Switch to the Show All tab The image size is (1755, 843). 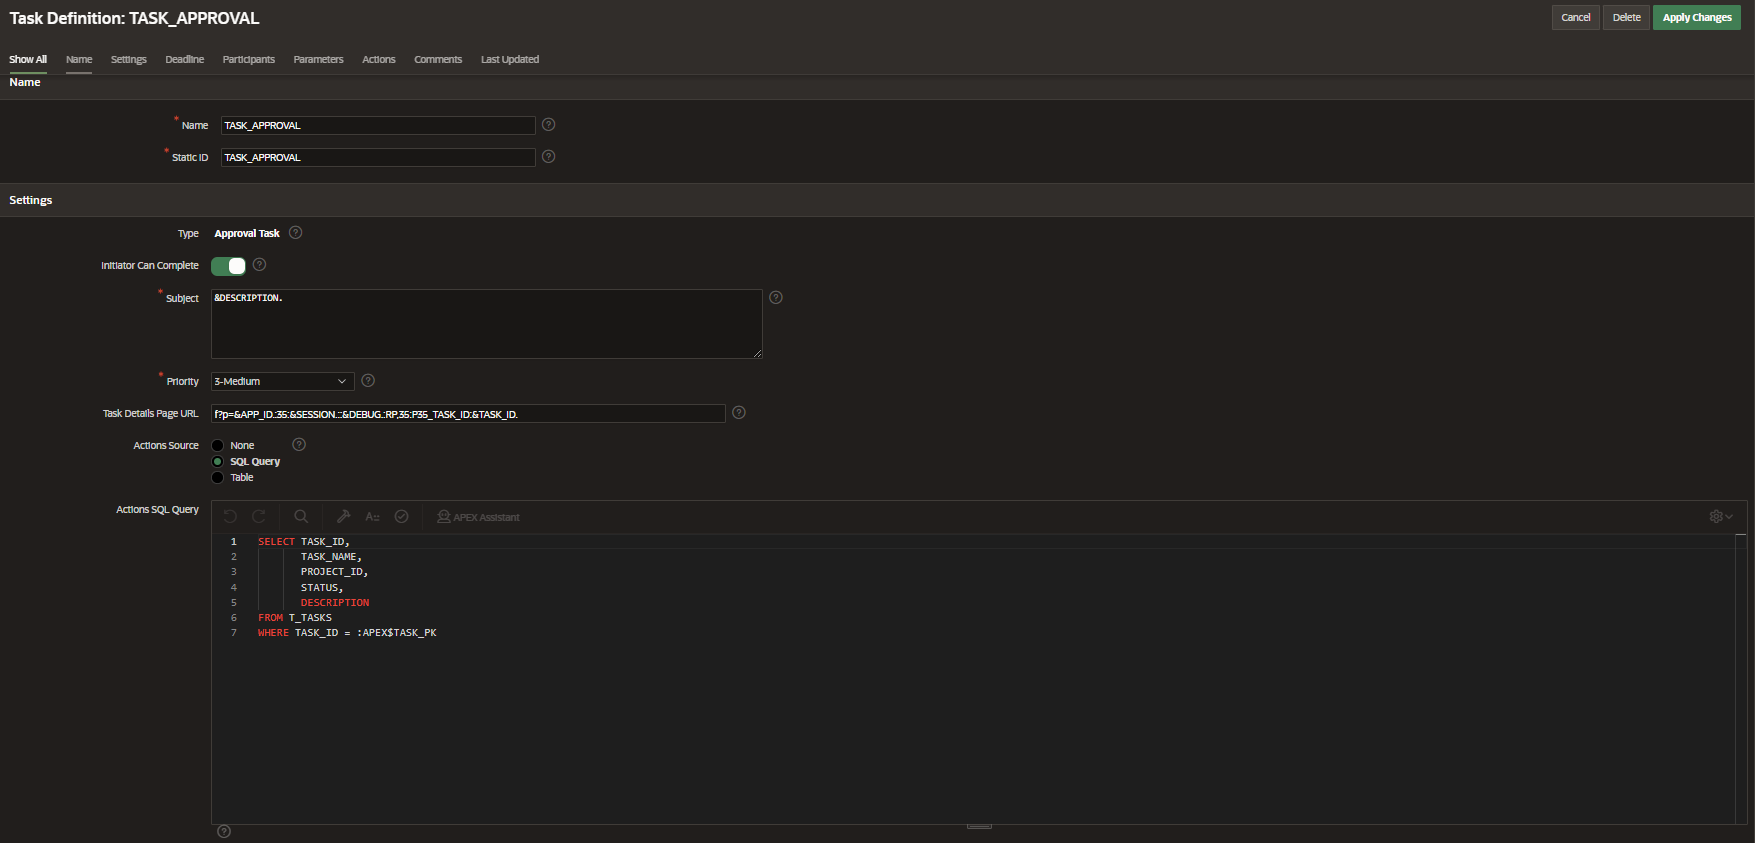[x=28, y=60]
